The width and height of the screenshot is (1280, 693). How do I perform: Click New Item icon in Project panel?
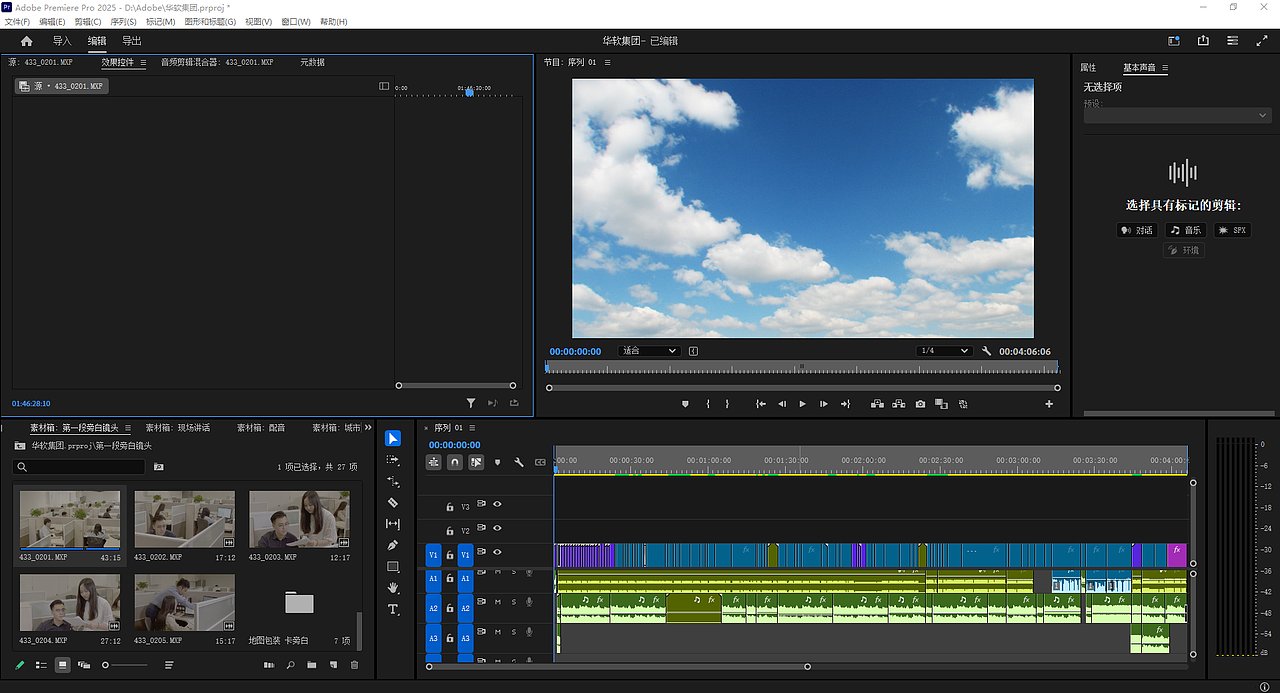[x=333, y=665]
